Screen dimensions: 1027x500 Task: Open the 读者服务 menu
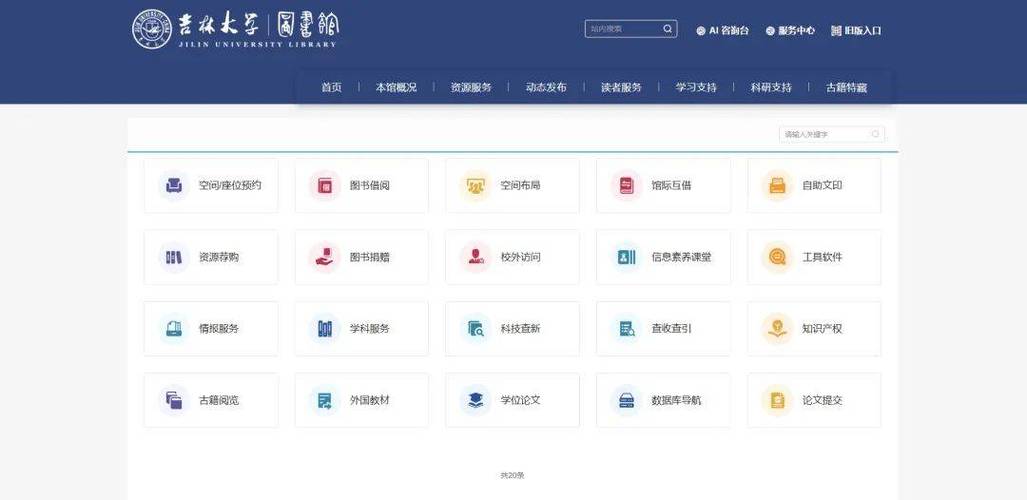(x=621, y=87)
